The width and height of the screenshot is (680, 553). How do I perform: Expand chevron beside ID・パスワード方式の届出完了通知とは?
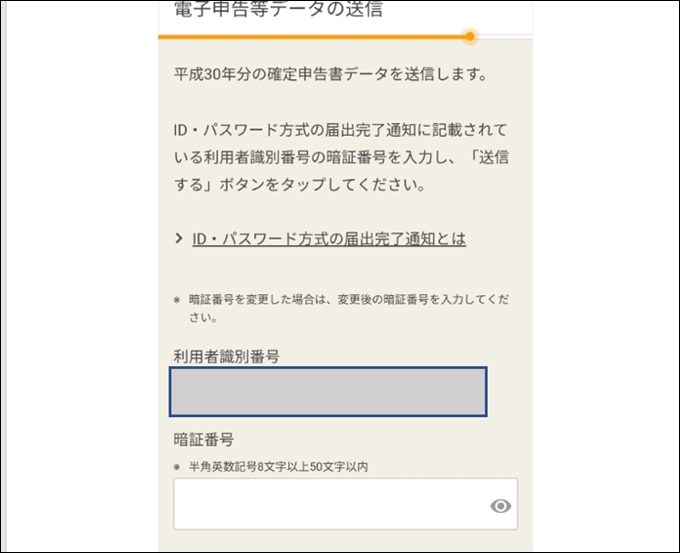[x=179, y=239]
